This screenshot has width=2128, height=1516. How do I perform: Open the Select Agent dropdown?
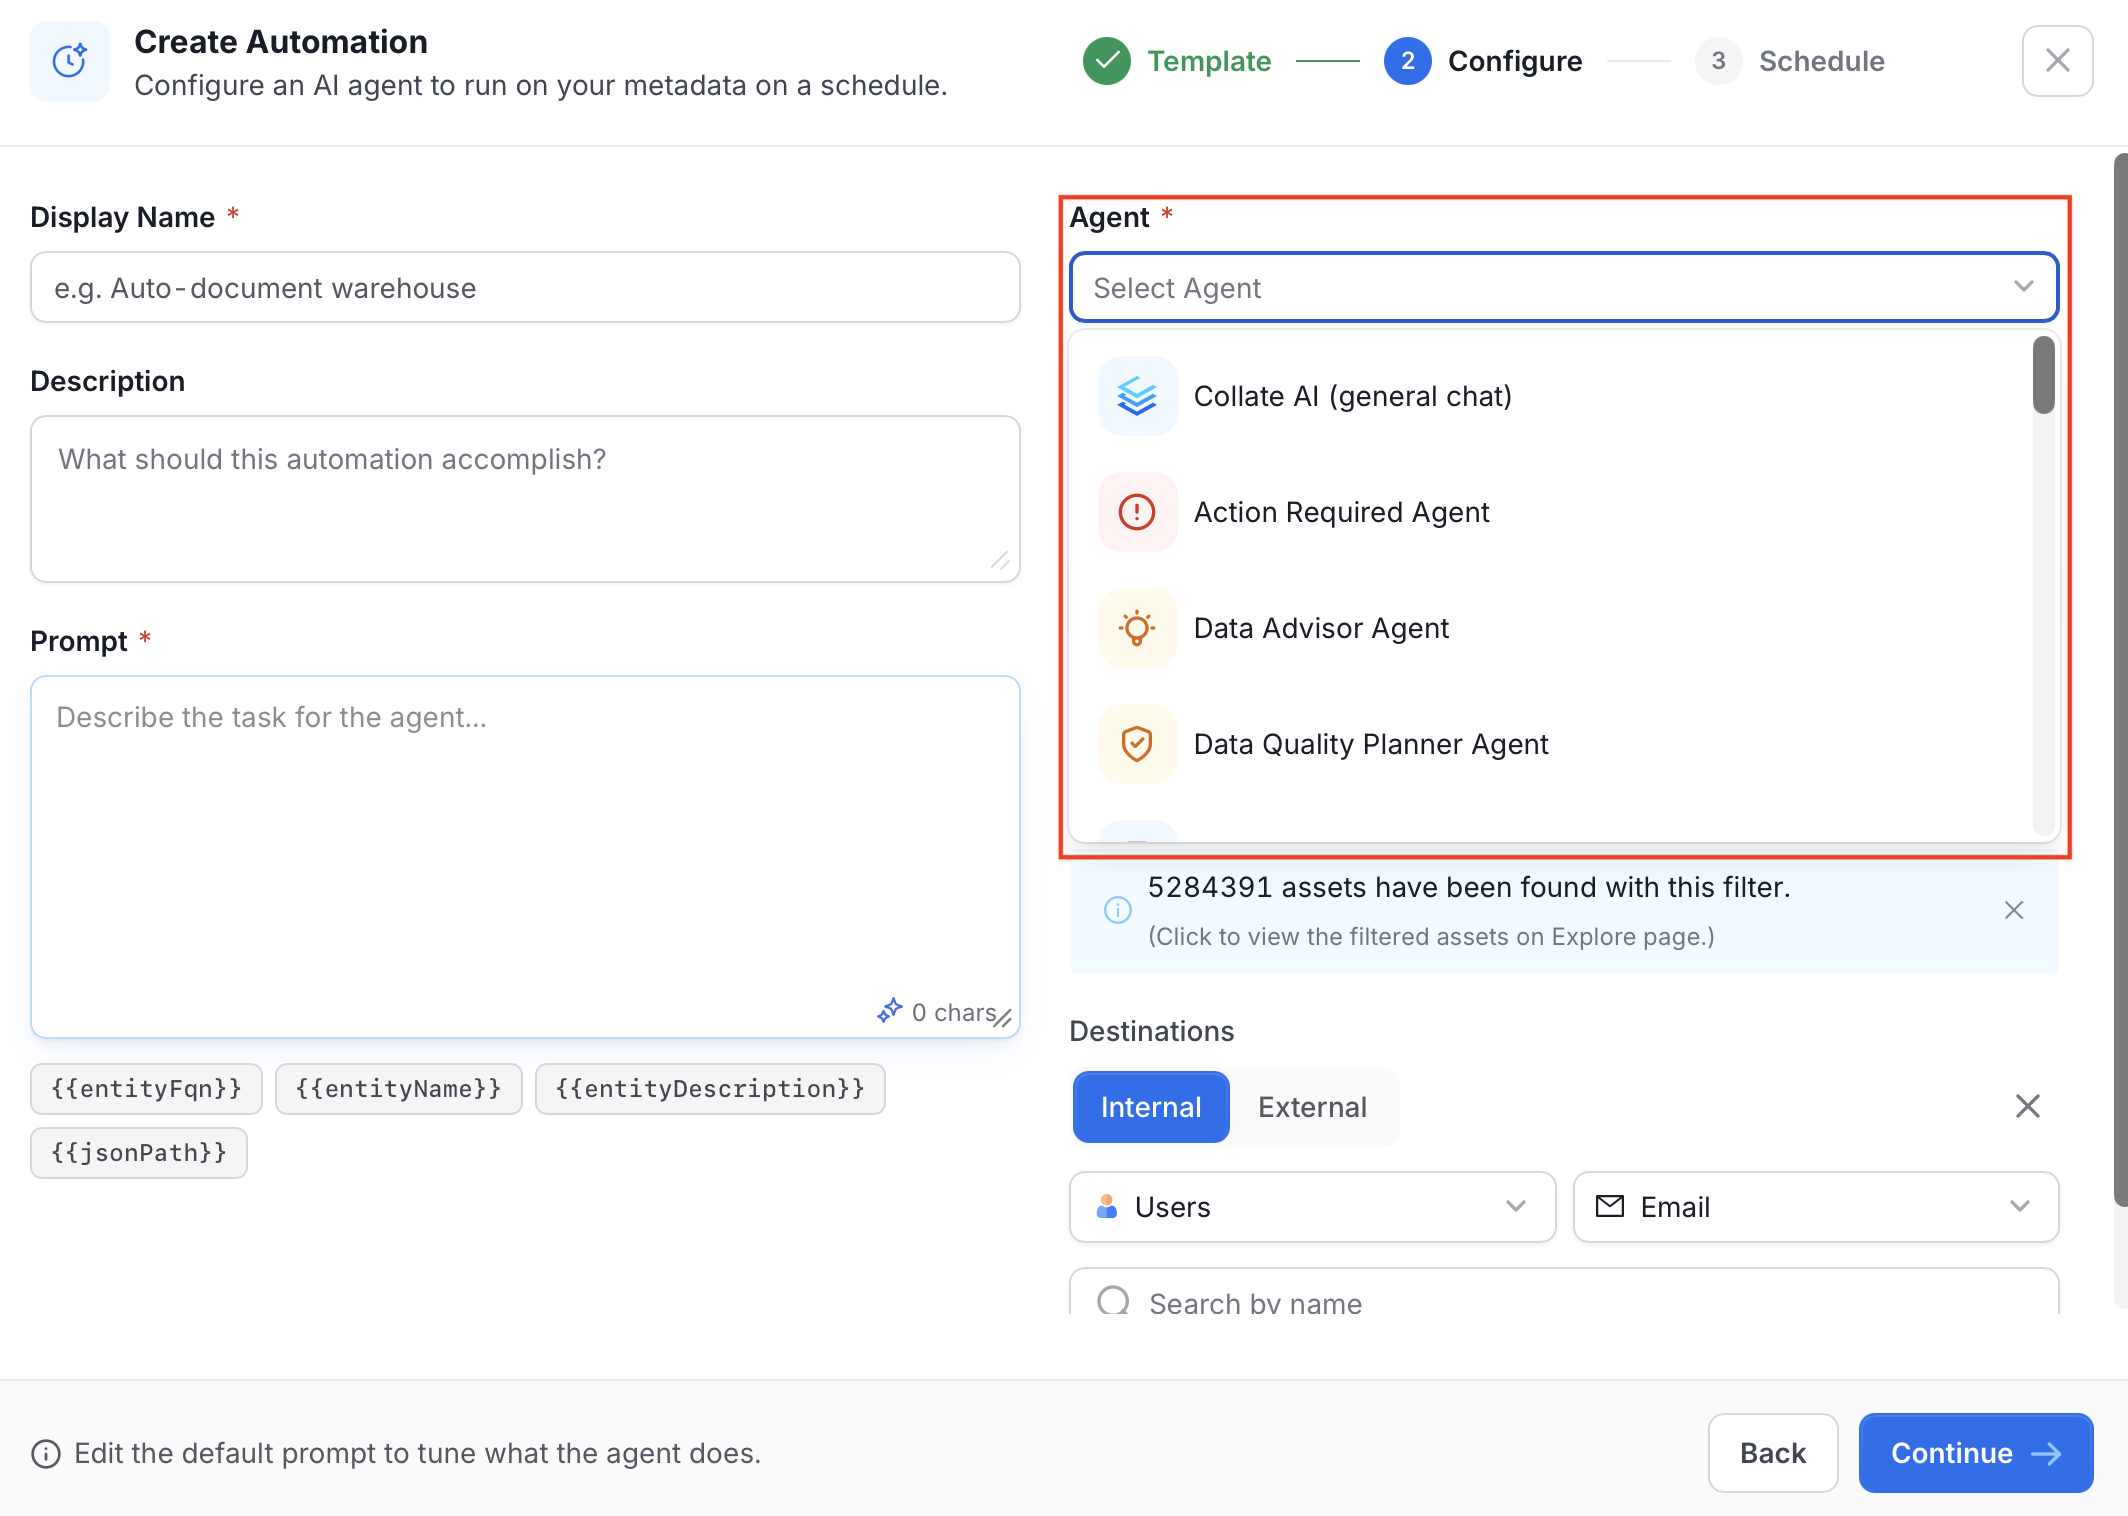(1564, 288)
